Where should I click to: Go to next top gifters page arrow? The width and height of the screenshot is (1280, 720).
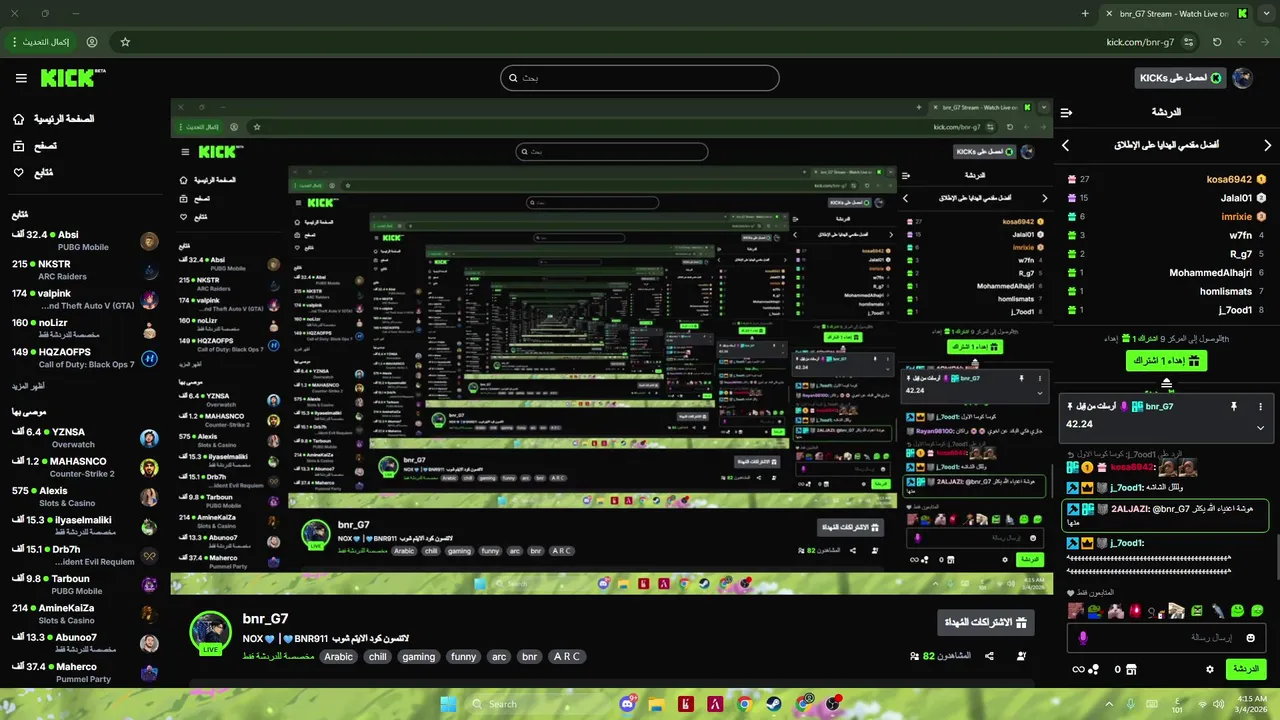[x=1267, y=145]
